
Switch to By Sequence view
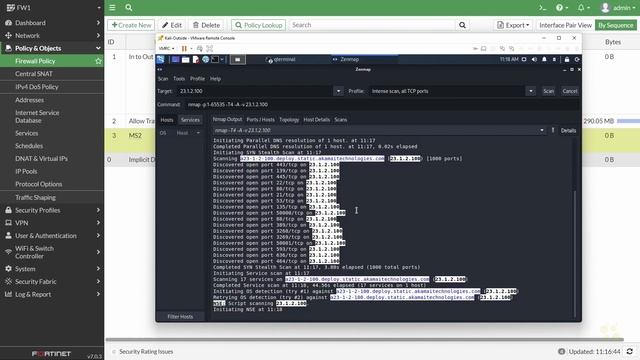click(616, 25)
